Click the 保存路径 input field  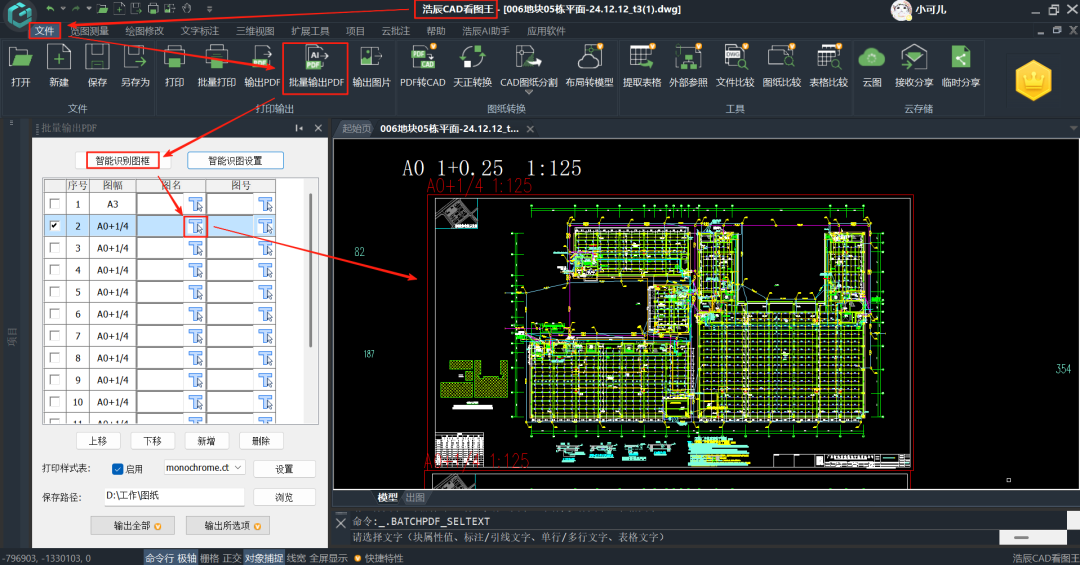pyautogui.click(x=172, y=497)
